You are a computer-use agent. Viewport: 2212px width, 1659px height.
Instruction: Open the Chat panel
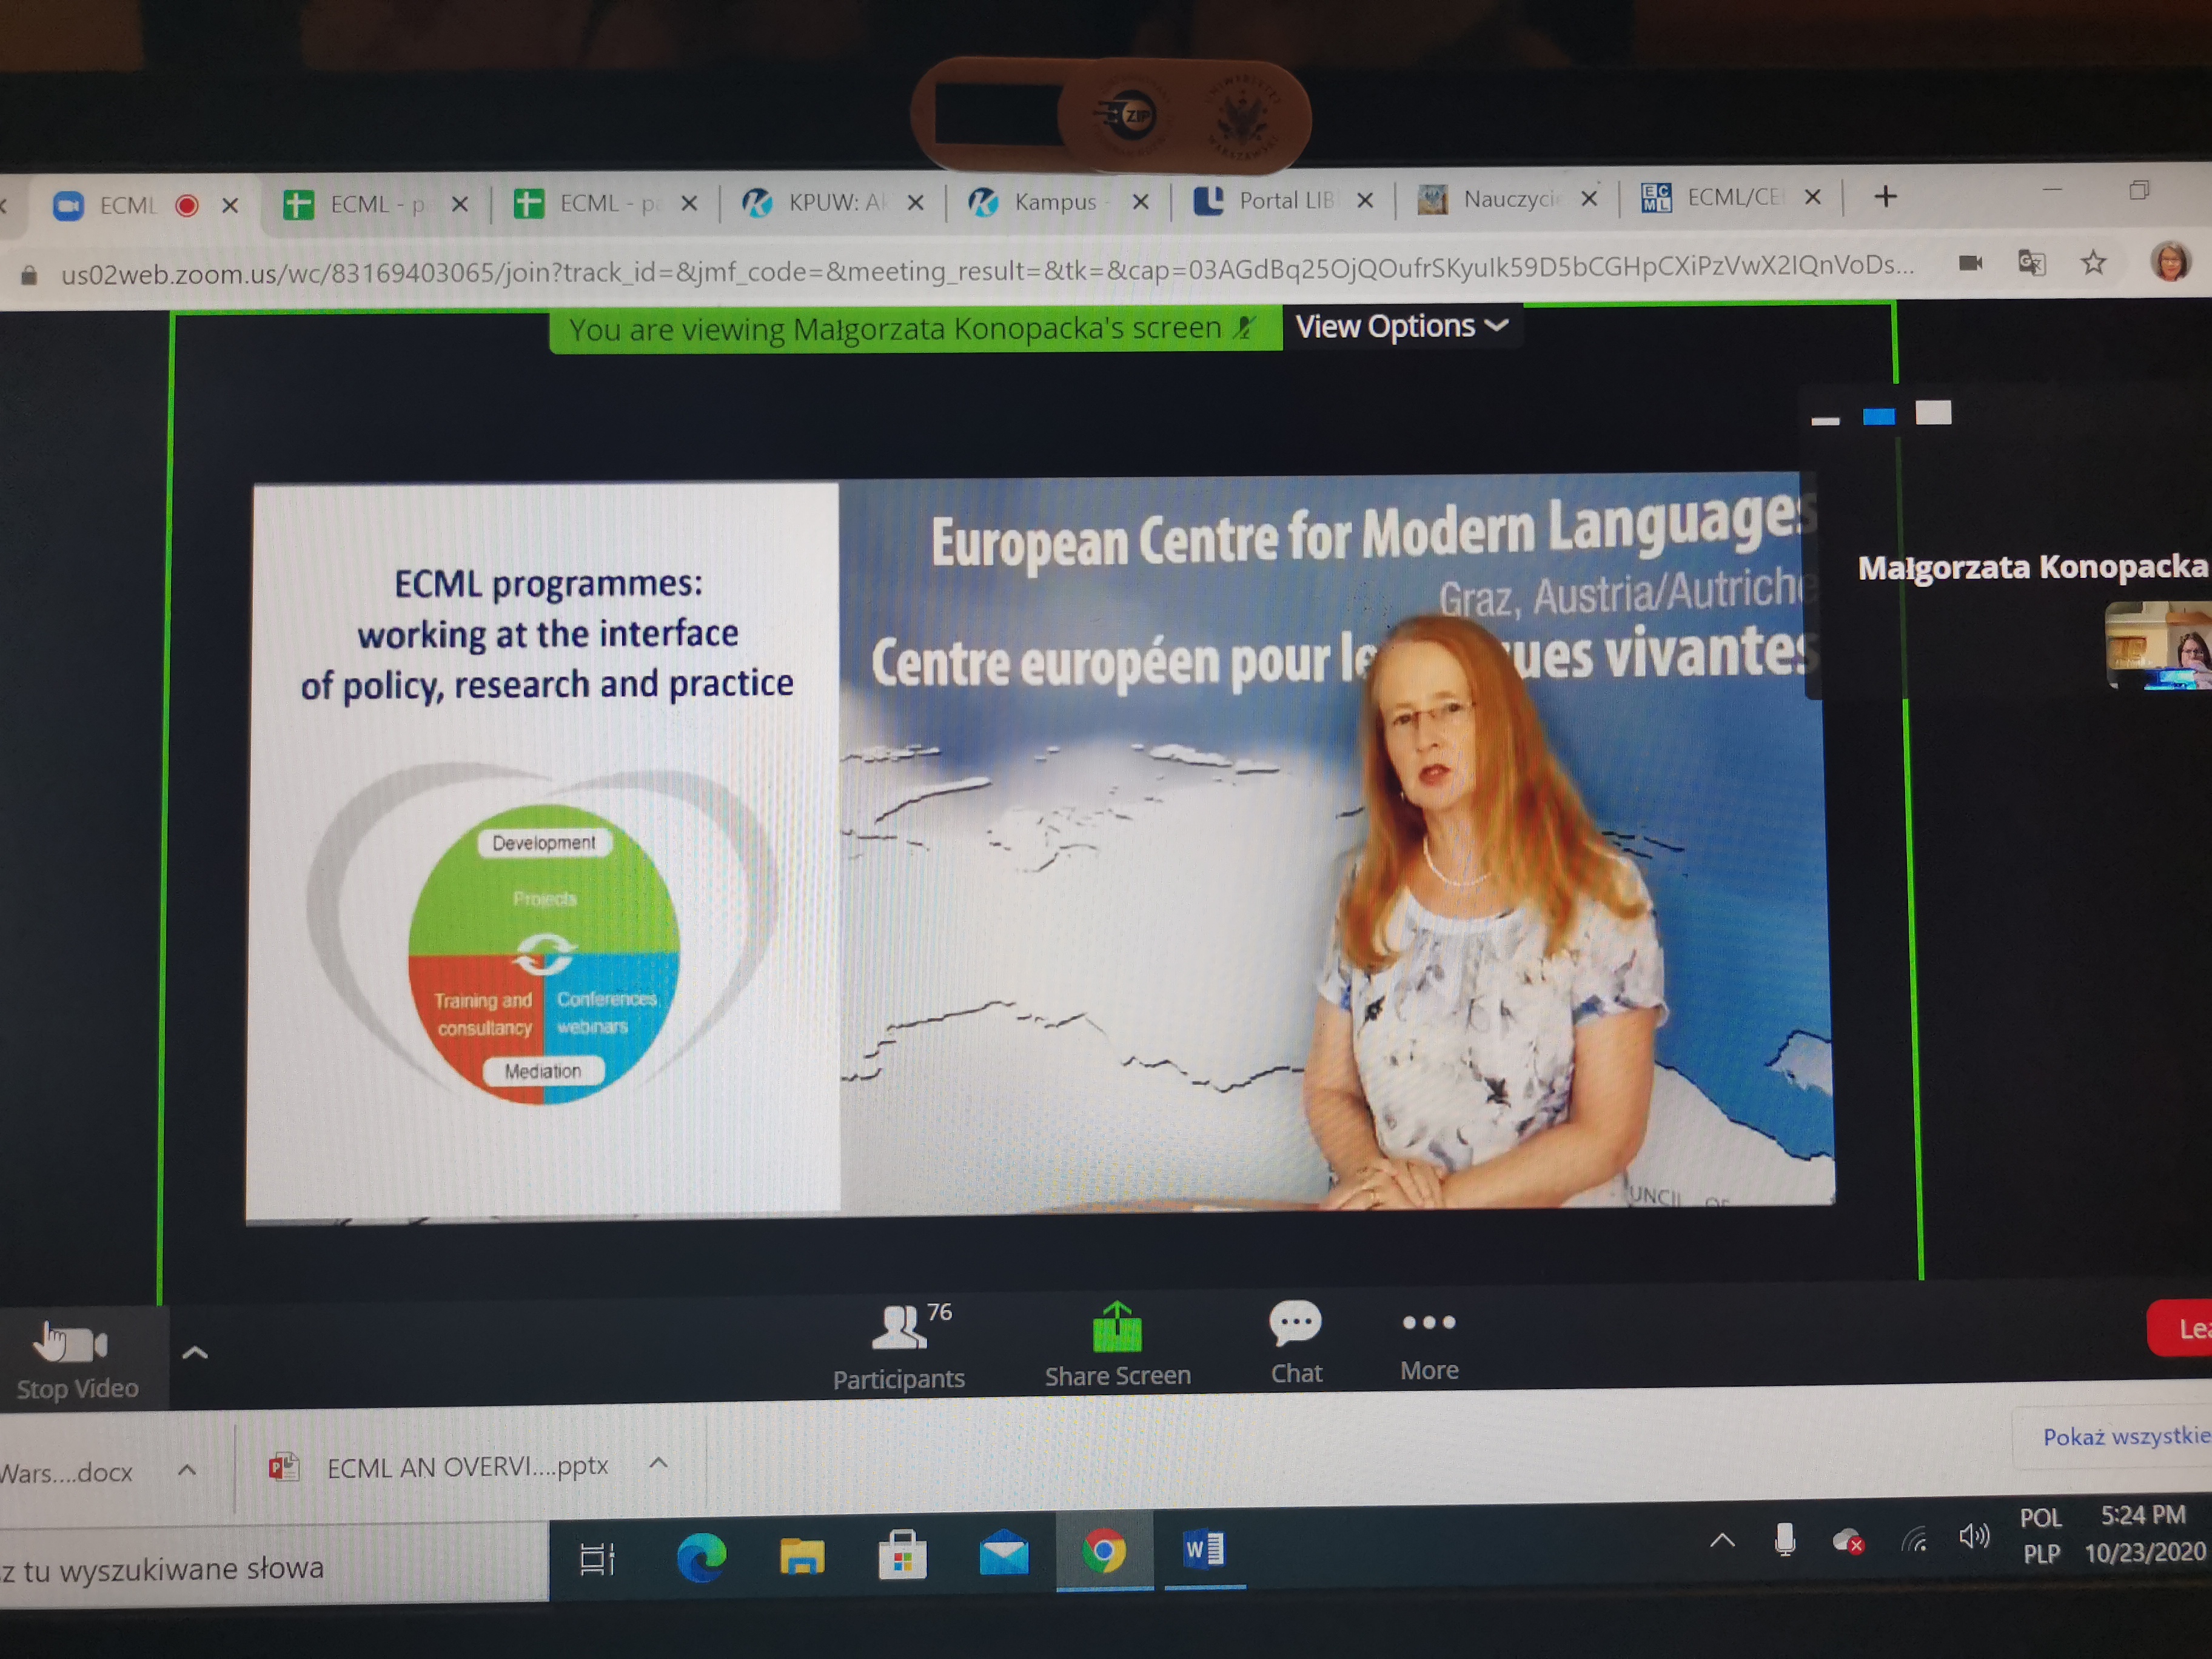(x=1296, y=1343)
